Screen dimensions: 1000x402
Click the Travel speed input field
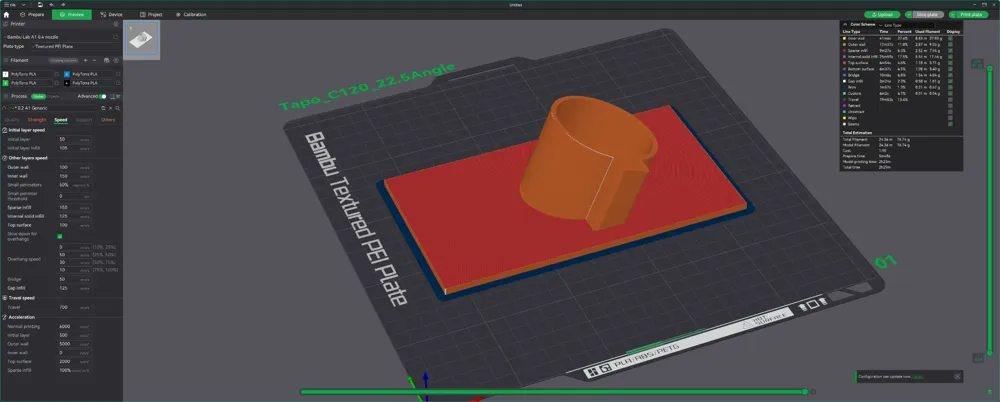pos(75,308)
